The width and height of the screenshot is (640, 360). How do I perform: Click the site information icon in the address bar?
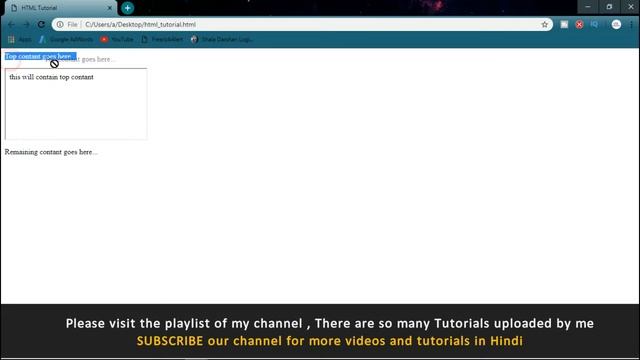click(x=60, y=24)
